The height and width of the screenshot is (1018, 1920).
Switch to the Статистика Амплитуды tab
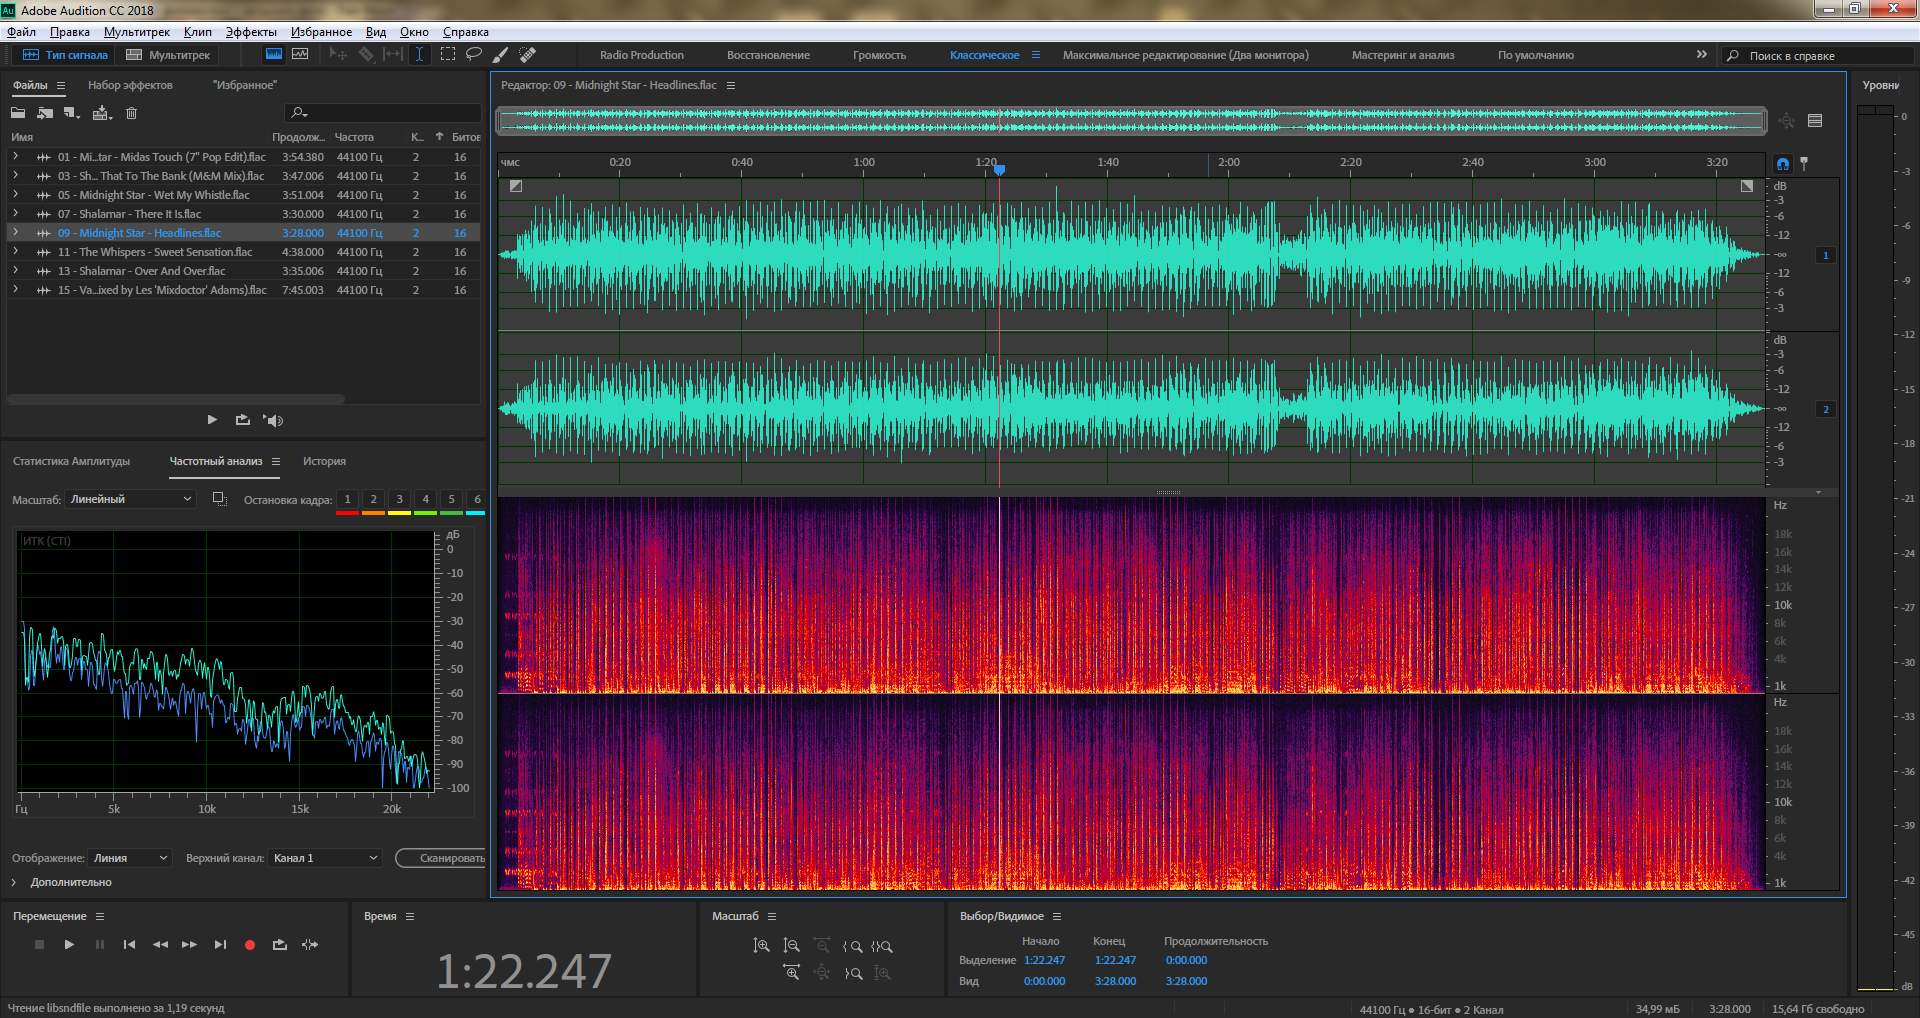click(72, 461)
